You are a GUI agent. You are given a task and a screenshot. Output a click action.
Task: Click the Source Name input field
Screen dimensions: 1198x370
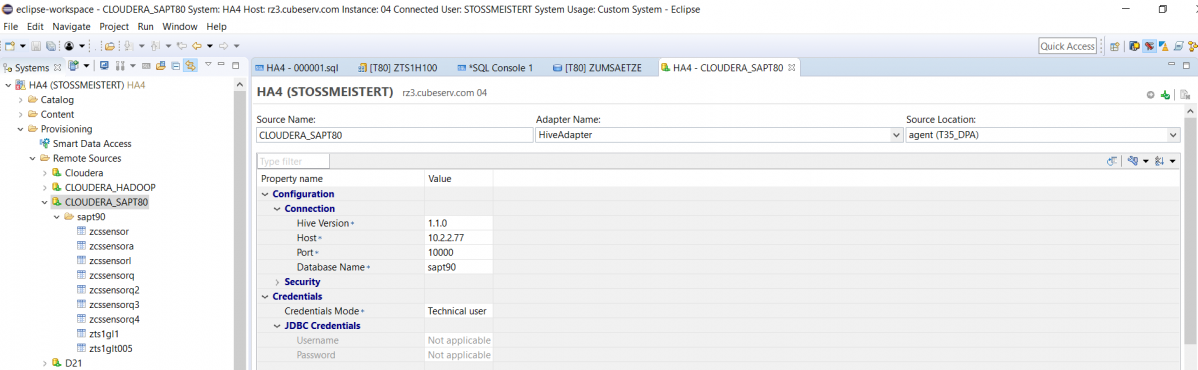tap(395, 135)
